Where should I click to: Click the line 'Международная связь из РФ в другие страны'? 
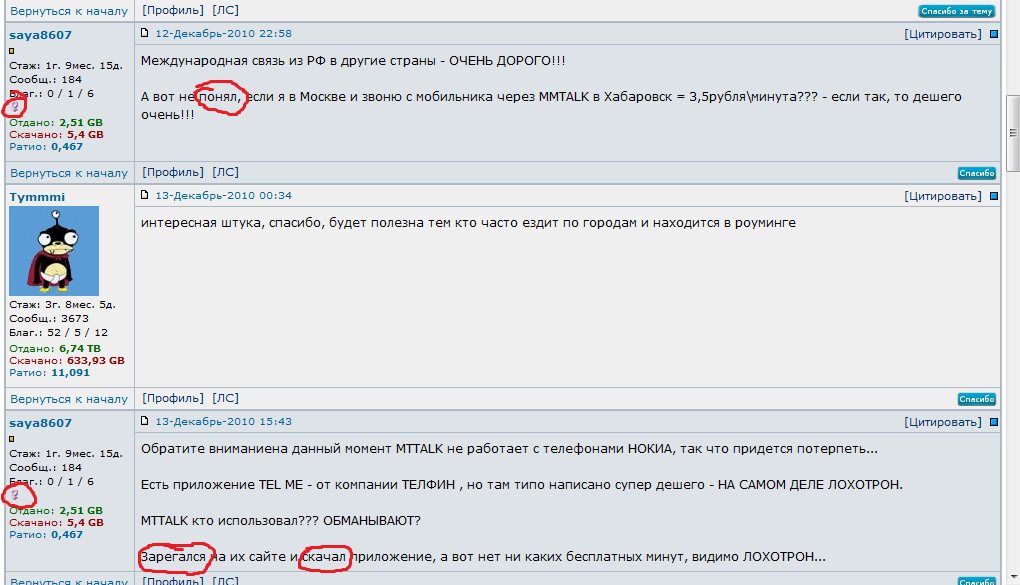pyautogui.click(x=353, y=61)
